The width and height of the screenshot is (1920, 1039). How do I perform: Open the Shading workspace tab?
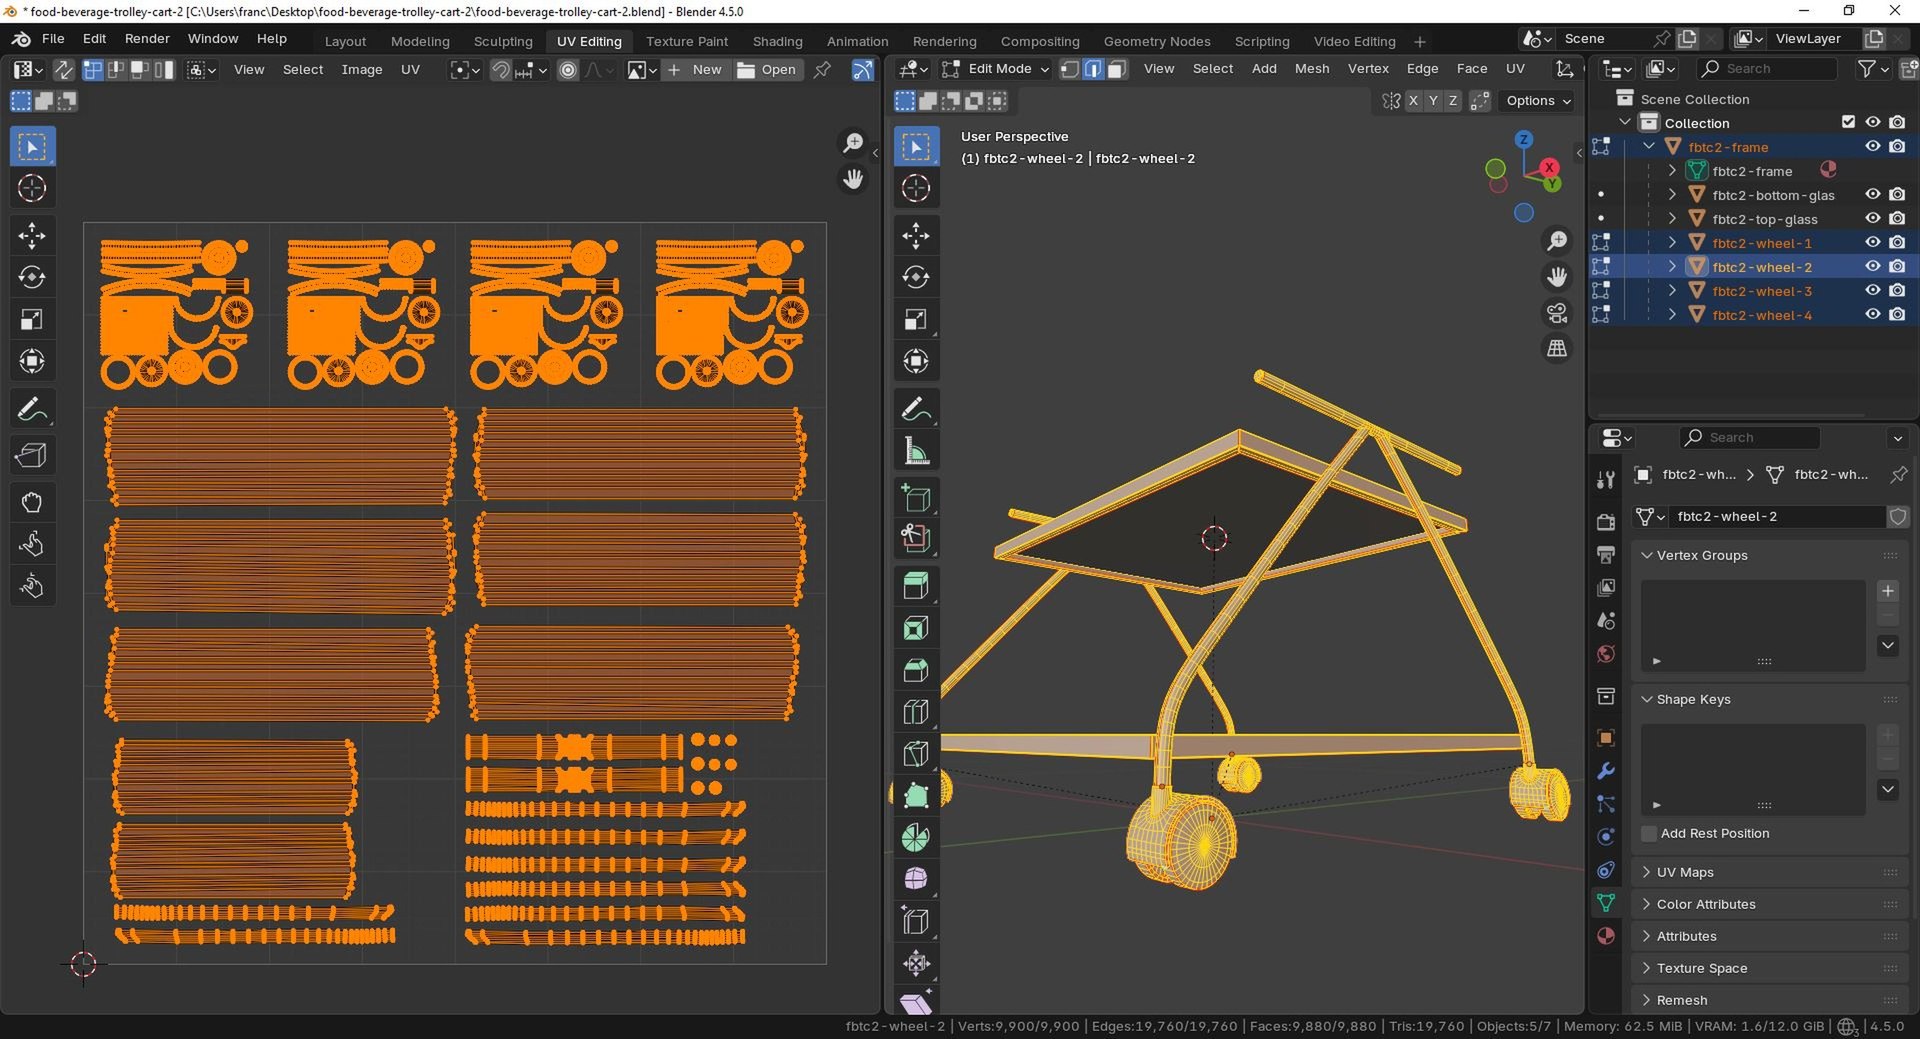[x=777, y=41]
